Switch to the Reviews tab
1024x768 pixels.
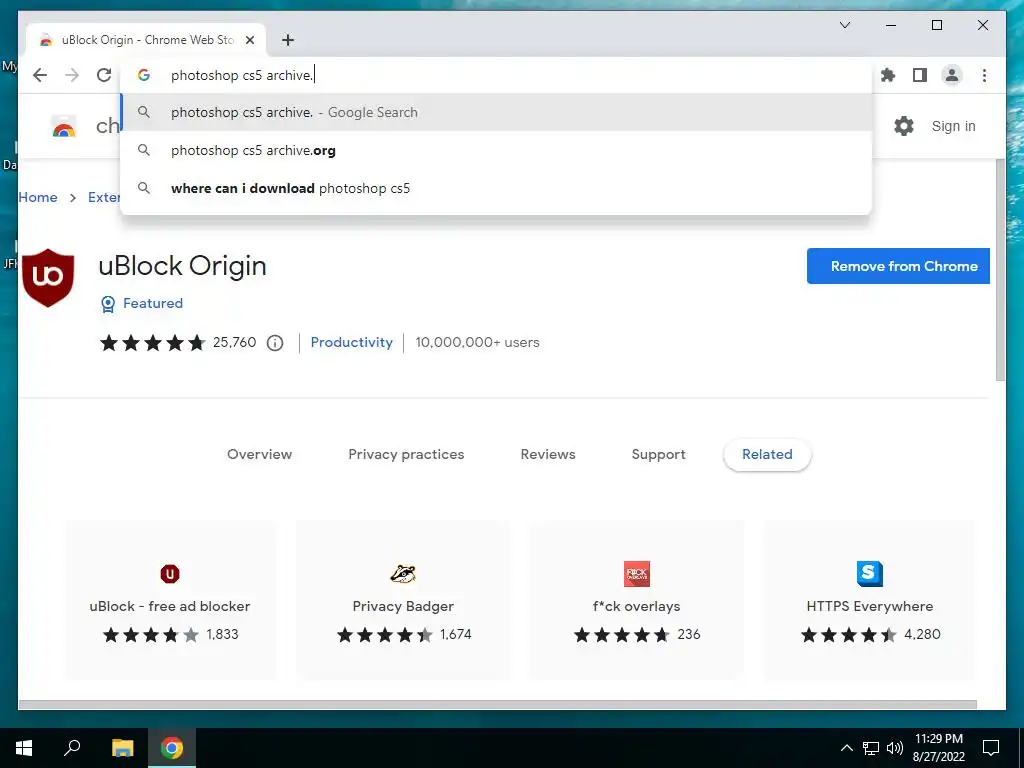548,455
